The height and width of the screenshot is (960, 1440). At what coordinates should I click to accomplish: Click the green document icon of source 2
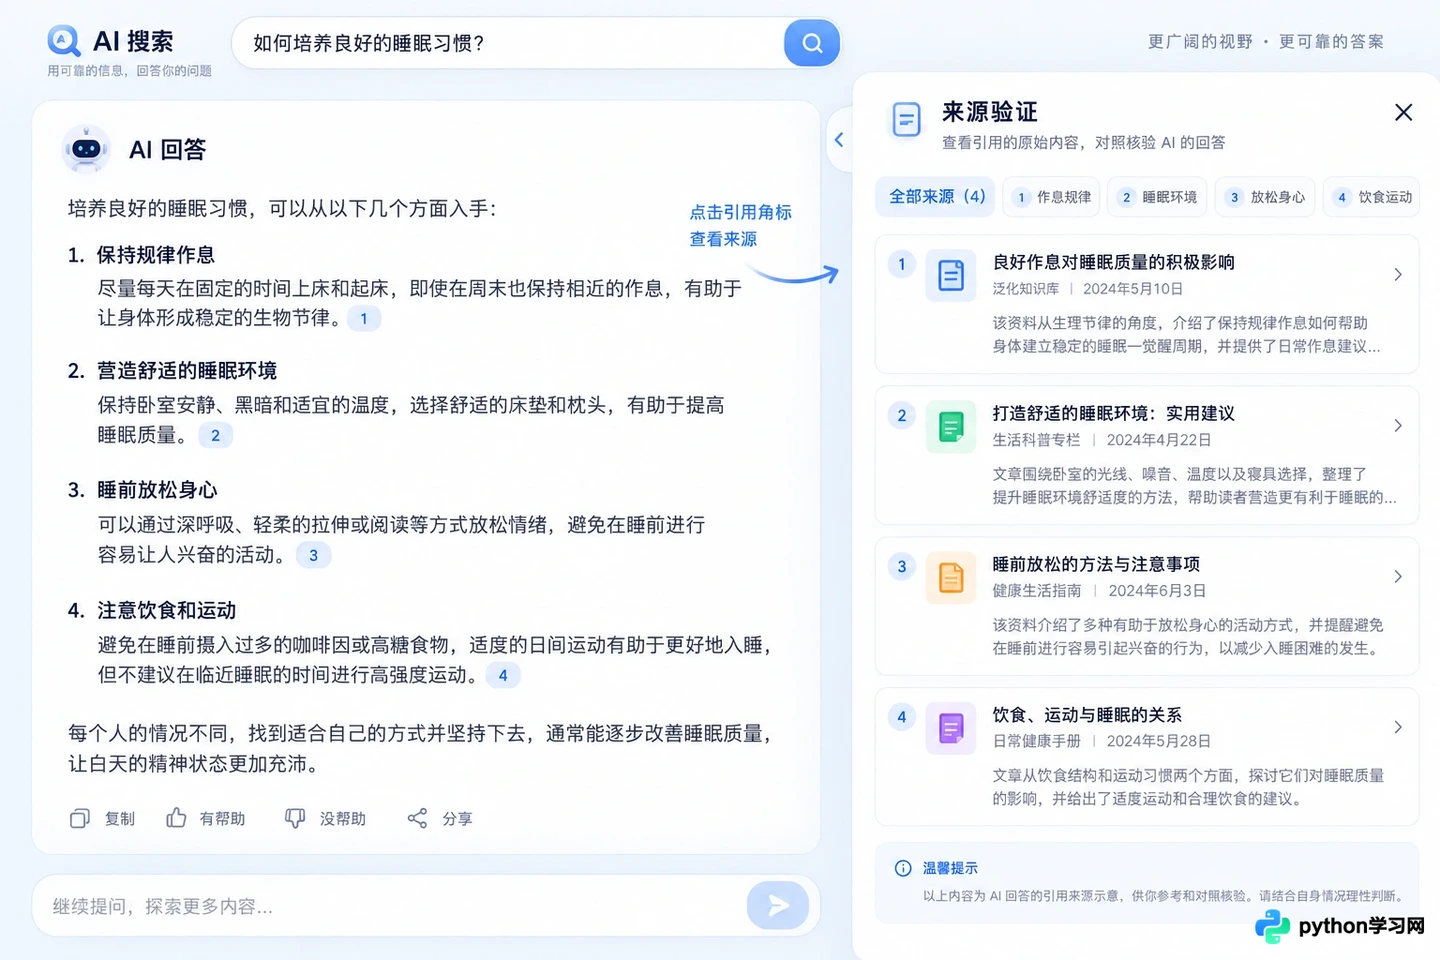951,426
